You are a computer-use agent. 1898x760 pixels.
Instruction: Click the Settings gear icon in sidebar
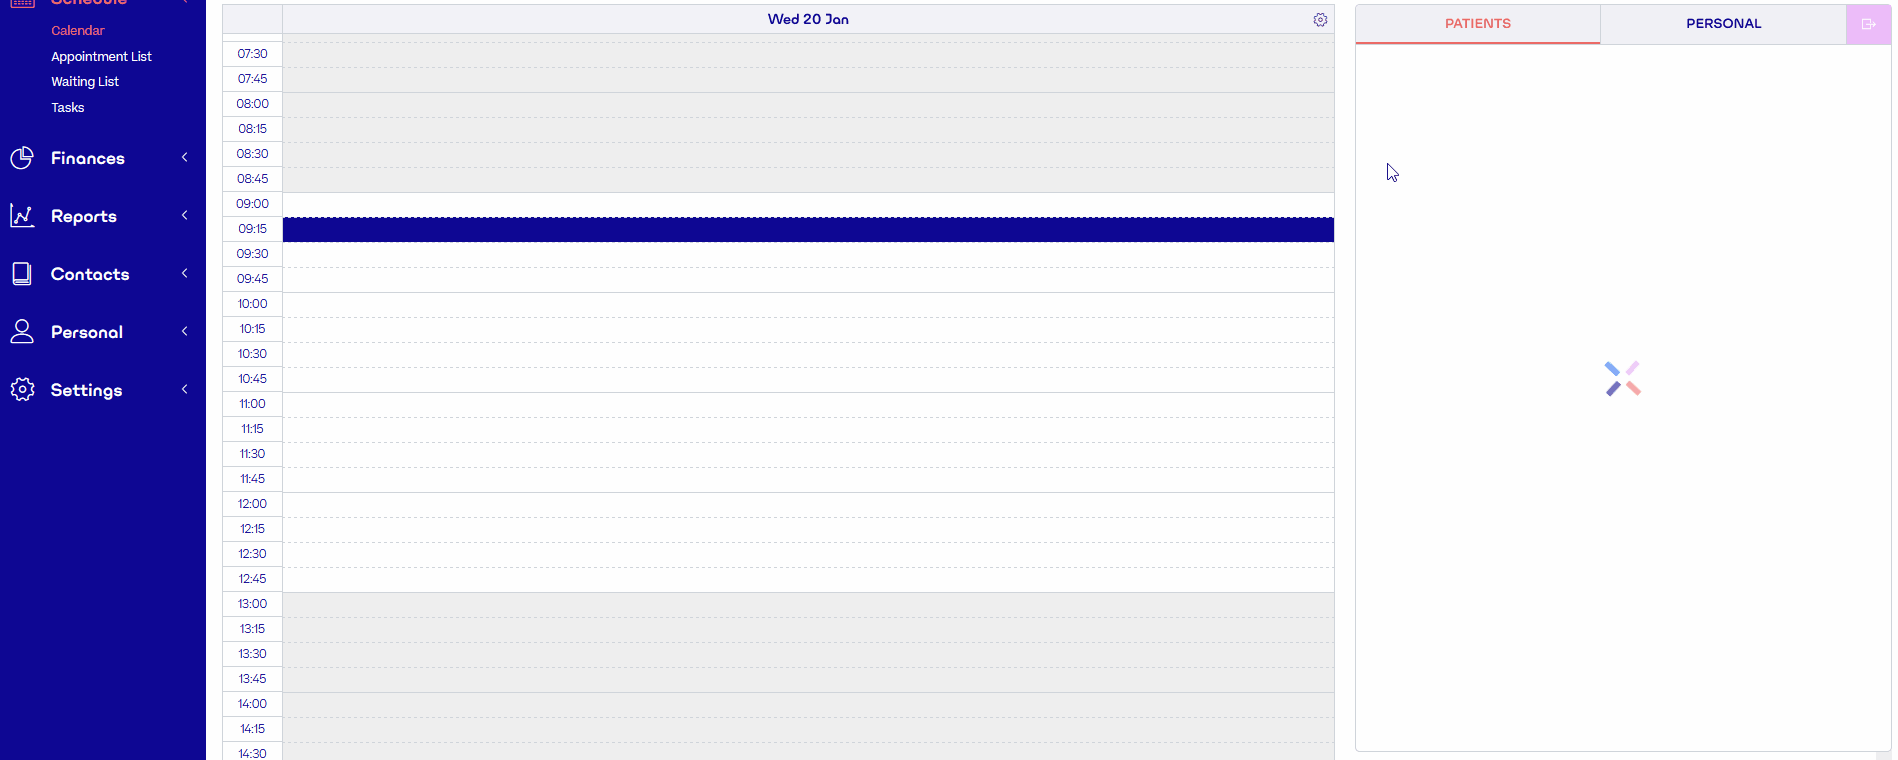tap(22, 390)
